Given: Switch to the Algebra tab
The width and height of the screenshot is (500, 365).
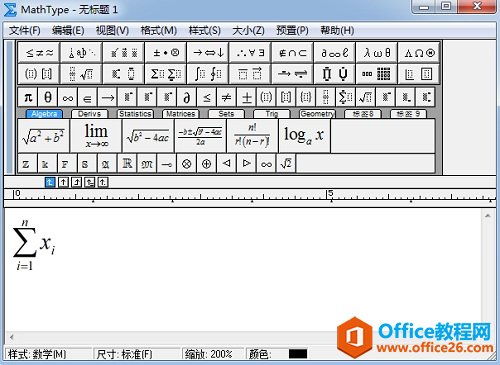Looking at the screenshot, I should tap(44, 114).
